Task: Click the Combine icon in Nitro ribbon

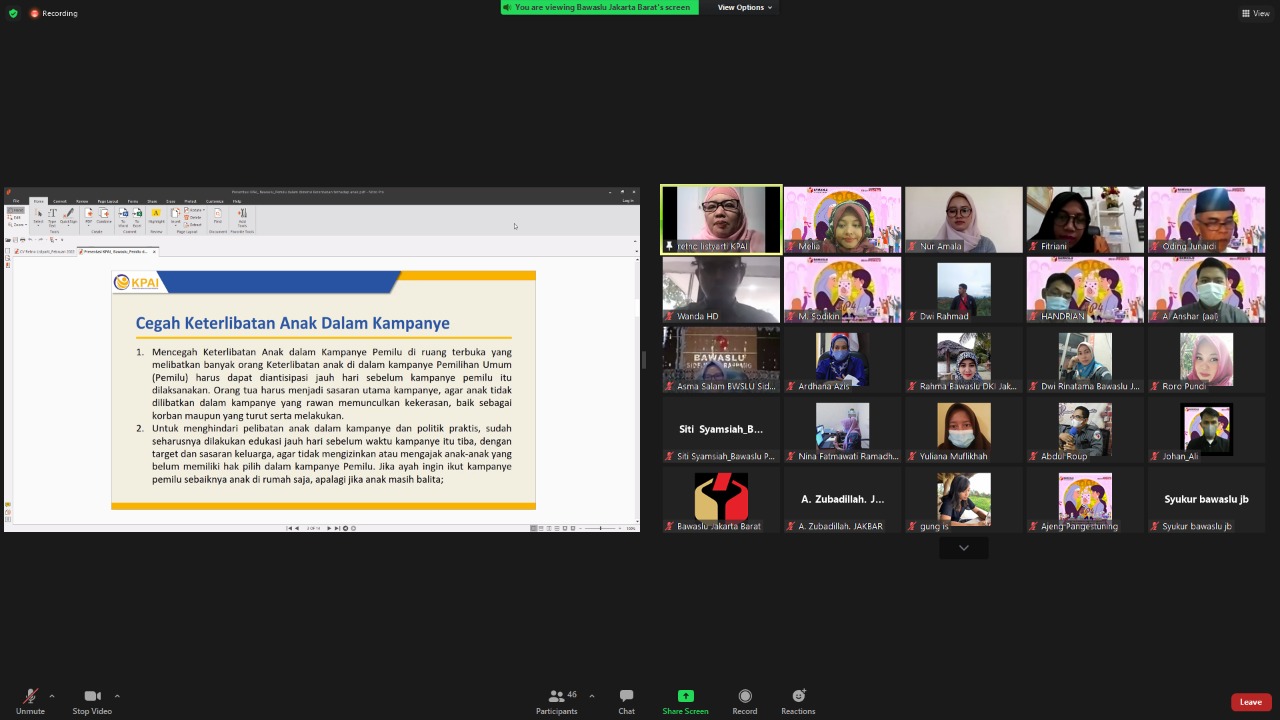Action: [x=104, y=216]
